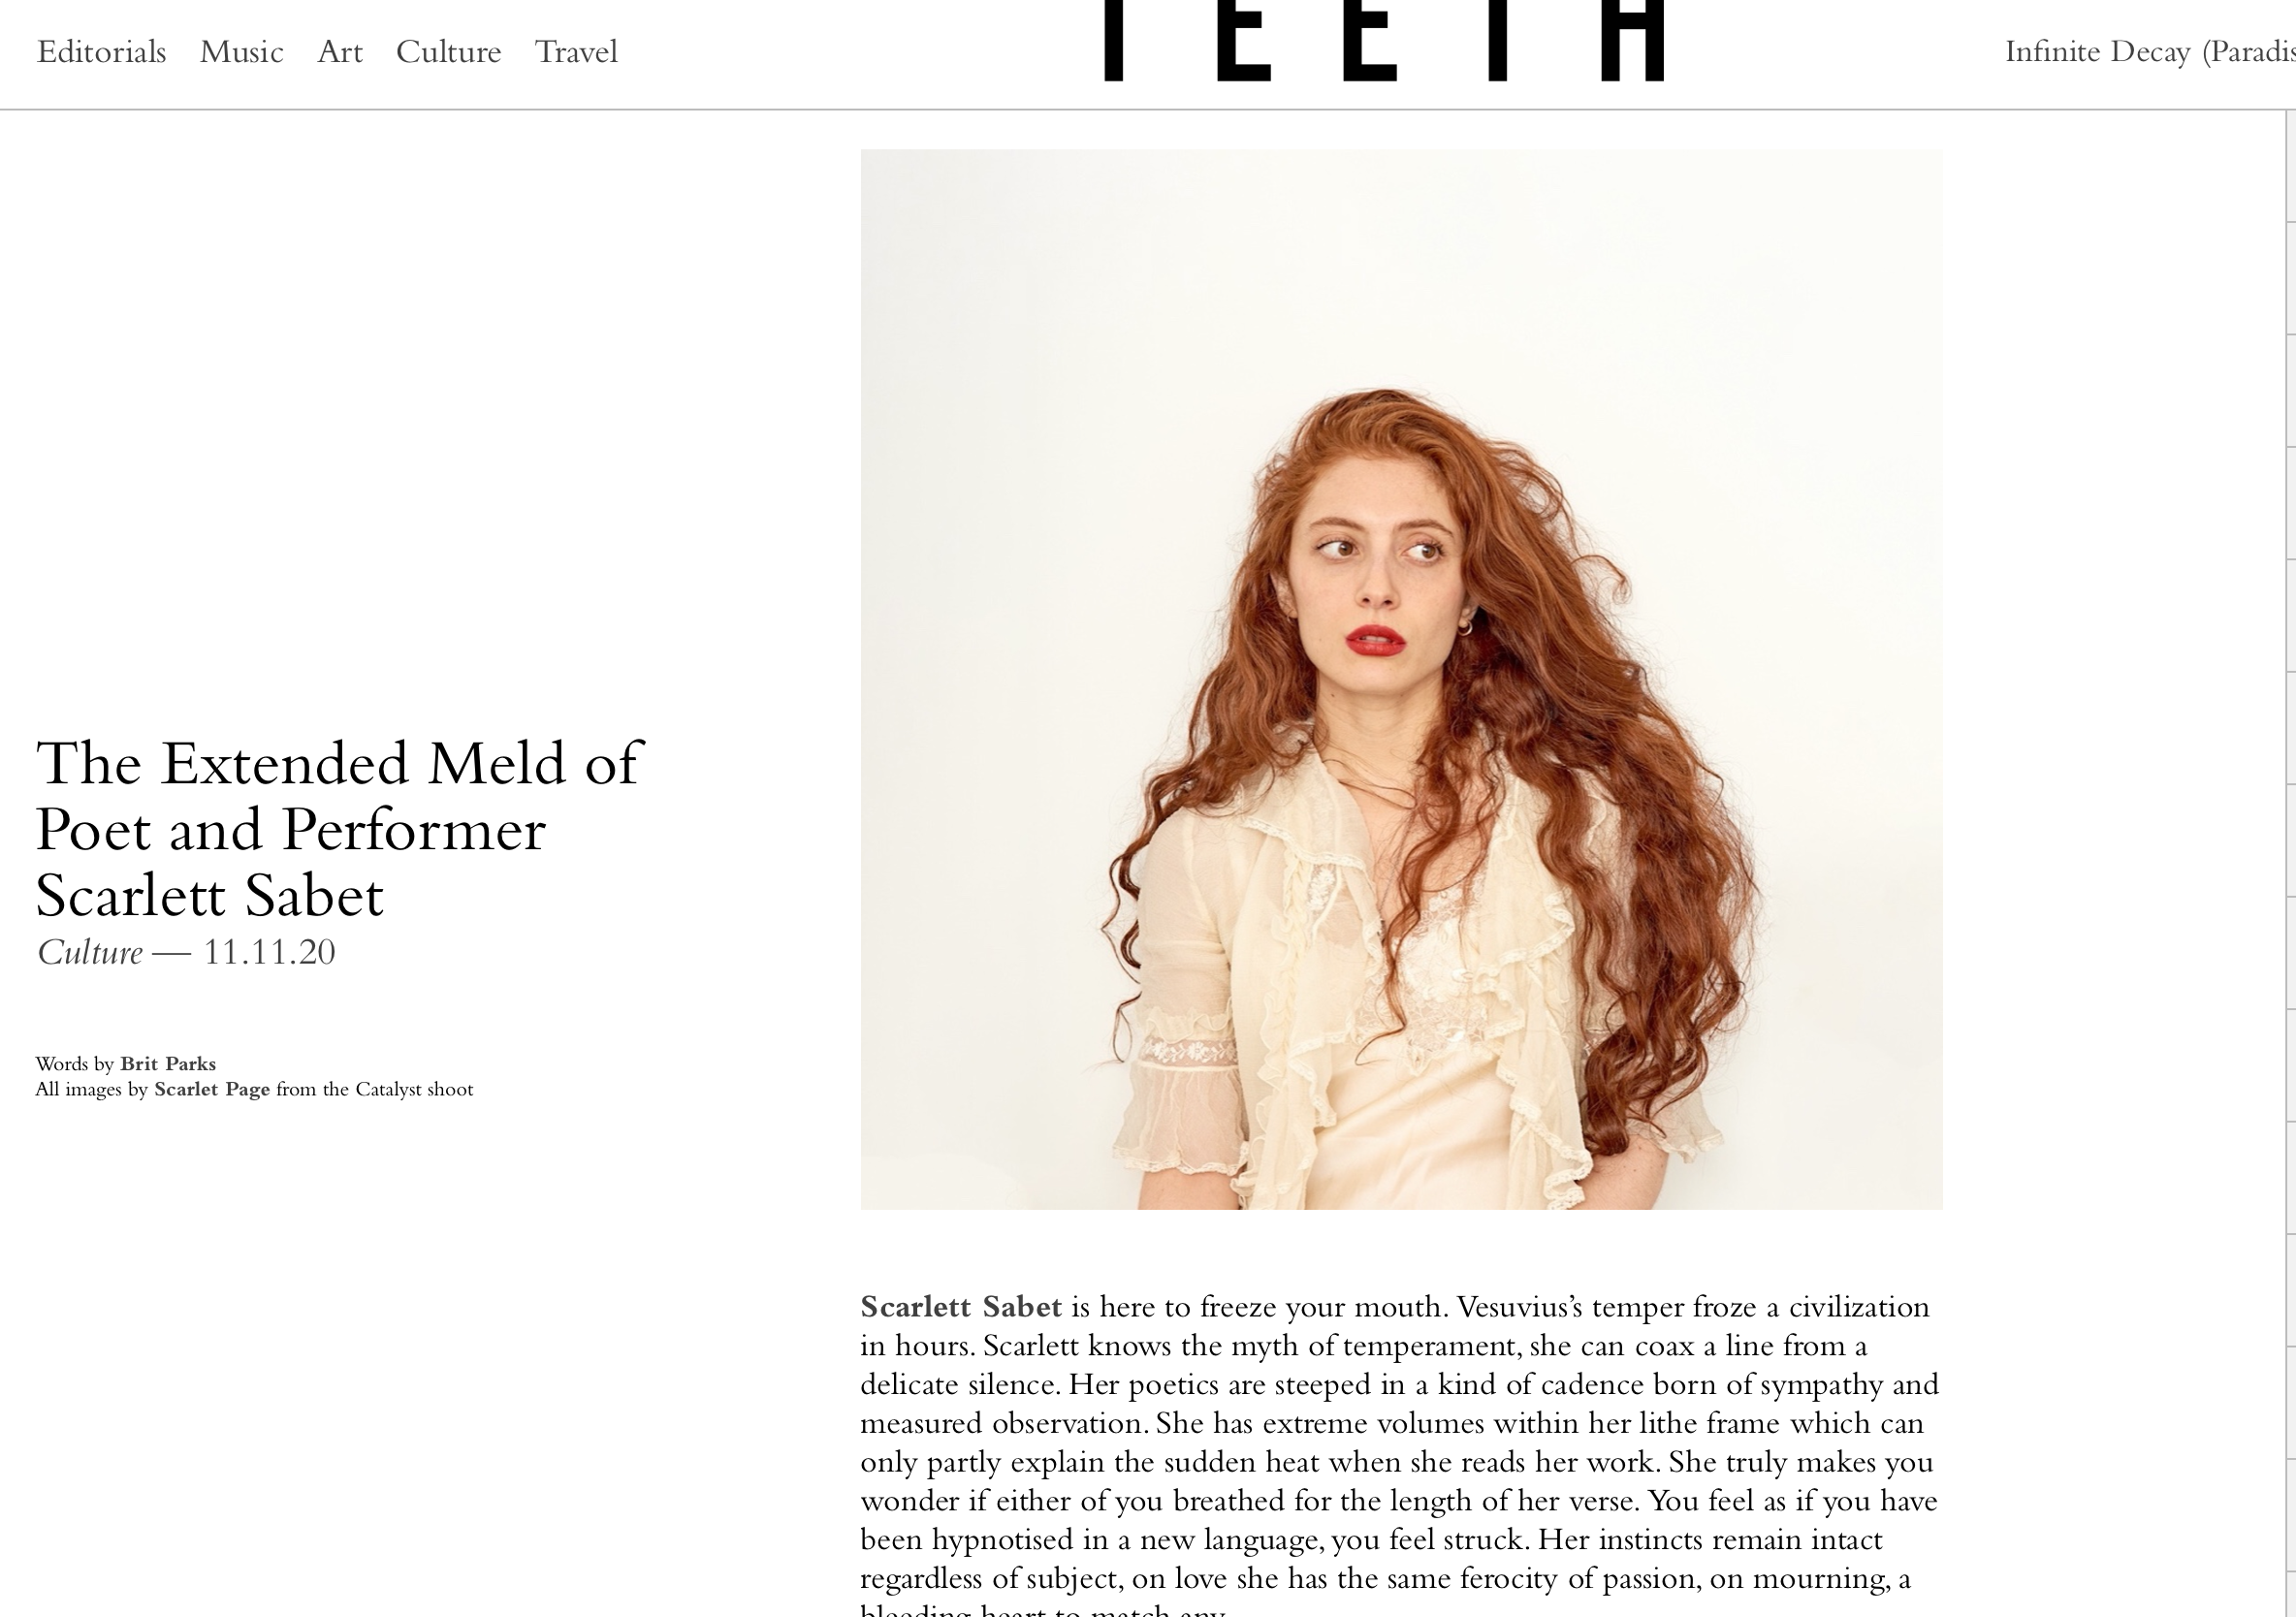Click the 'Words by' credit line
Screen dimensions: 2296x1617
coord(126,1064)
